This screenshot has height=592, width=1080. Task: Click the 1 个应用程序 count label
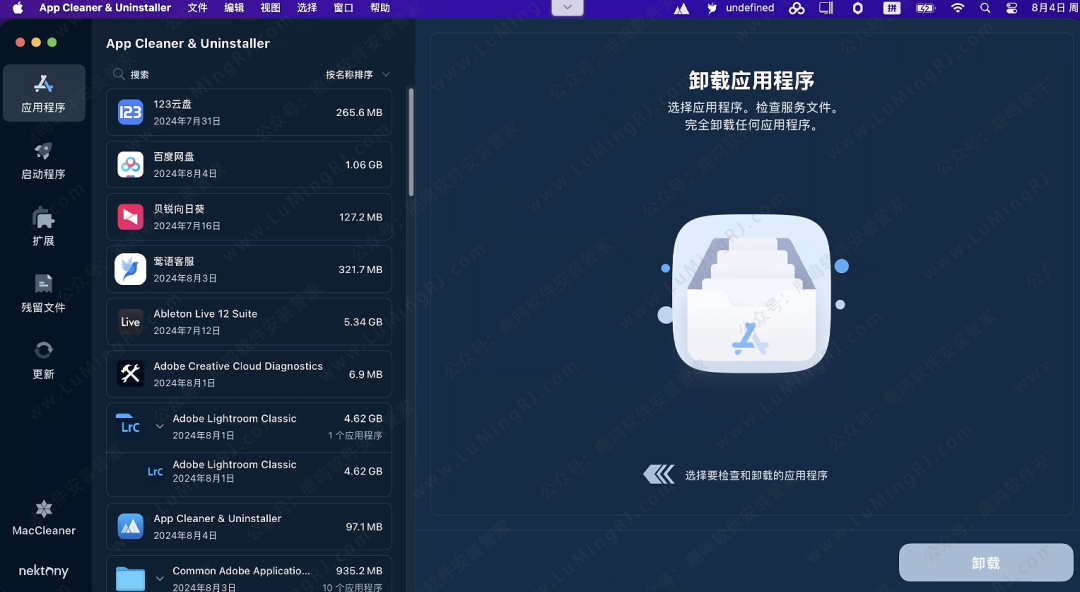tap(355, 436)
